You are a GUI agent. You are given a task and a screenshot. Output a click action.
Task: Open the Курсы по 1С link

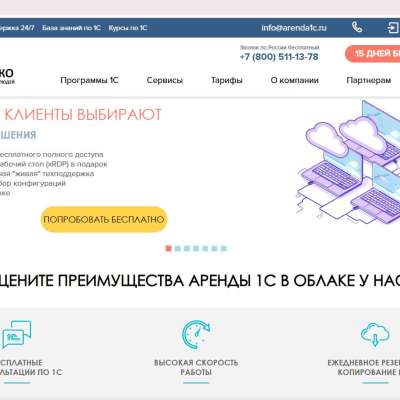coord(128,28)
